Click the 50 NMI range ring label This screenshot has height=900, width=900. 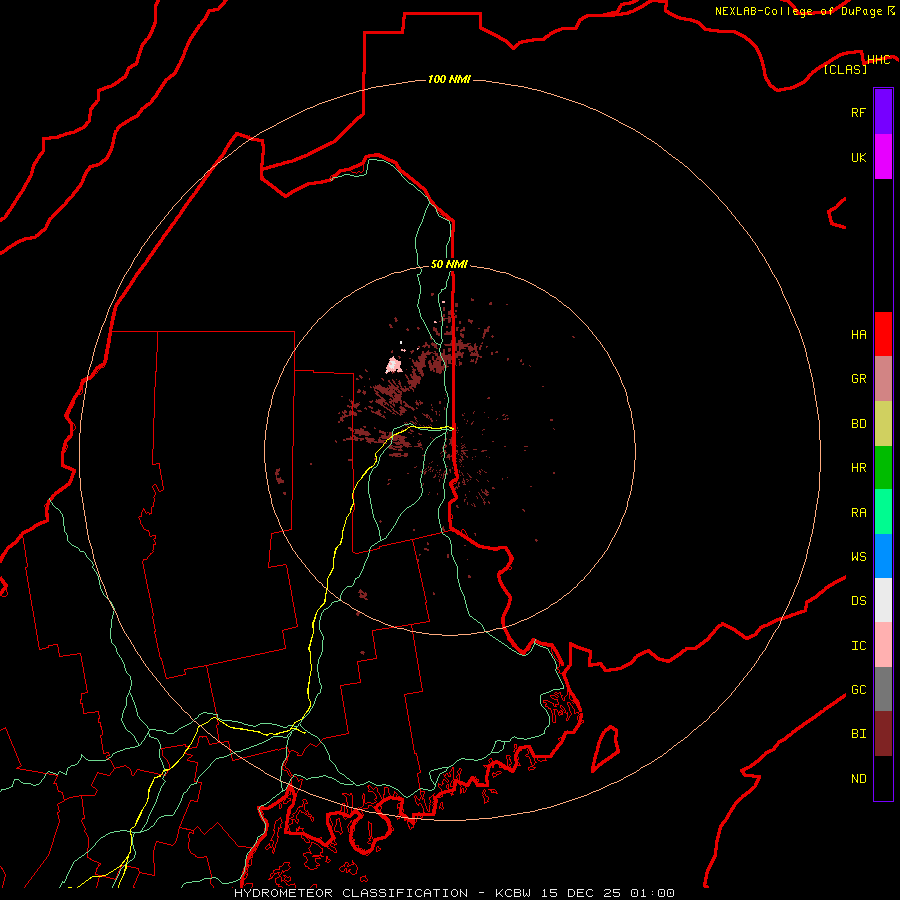point(449,265)
